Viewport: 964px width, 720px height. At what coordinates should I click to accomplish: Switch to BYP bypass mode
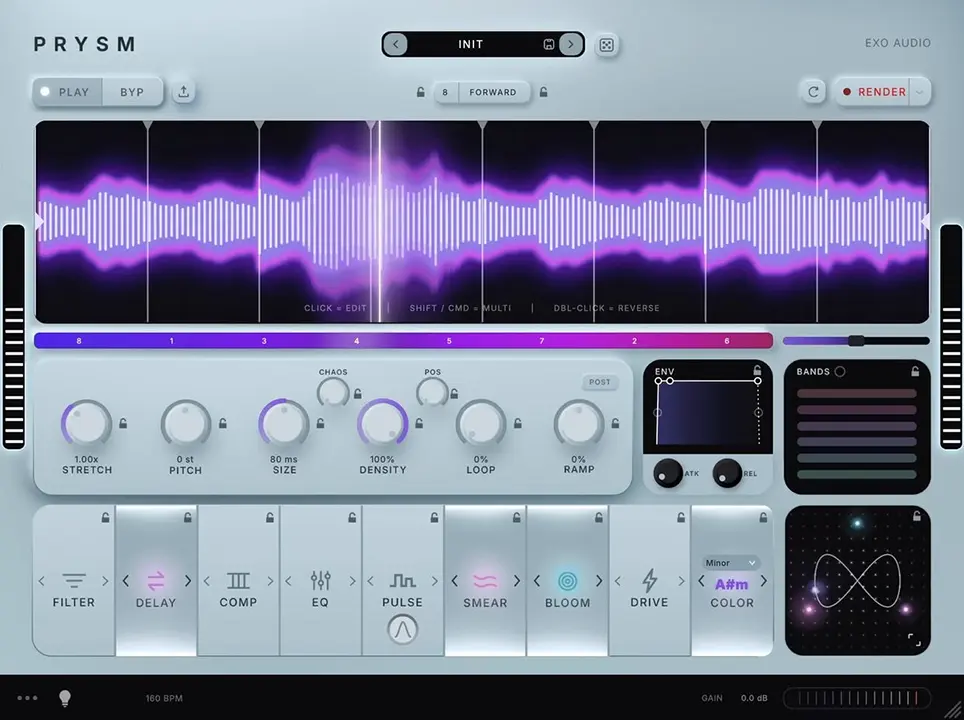pyautogui.click(x=132, y=92)
